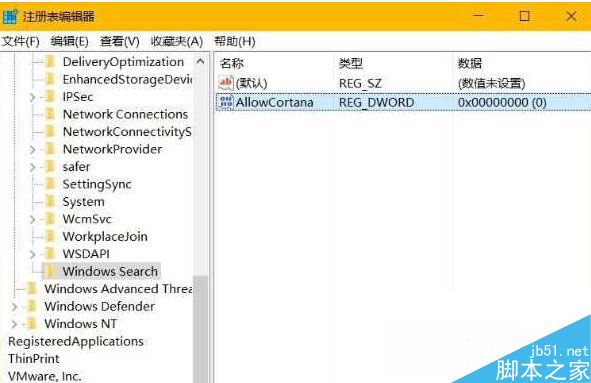Image resolution: width=591 pixels, height=383 pixels.
Task: Open the 查看(V) menu
Action: click(119, 41)
